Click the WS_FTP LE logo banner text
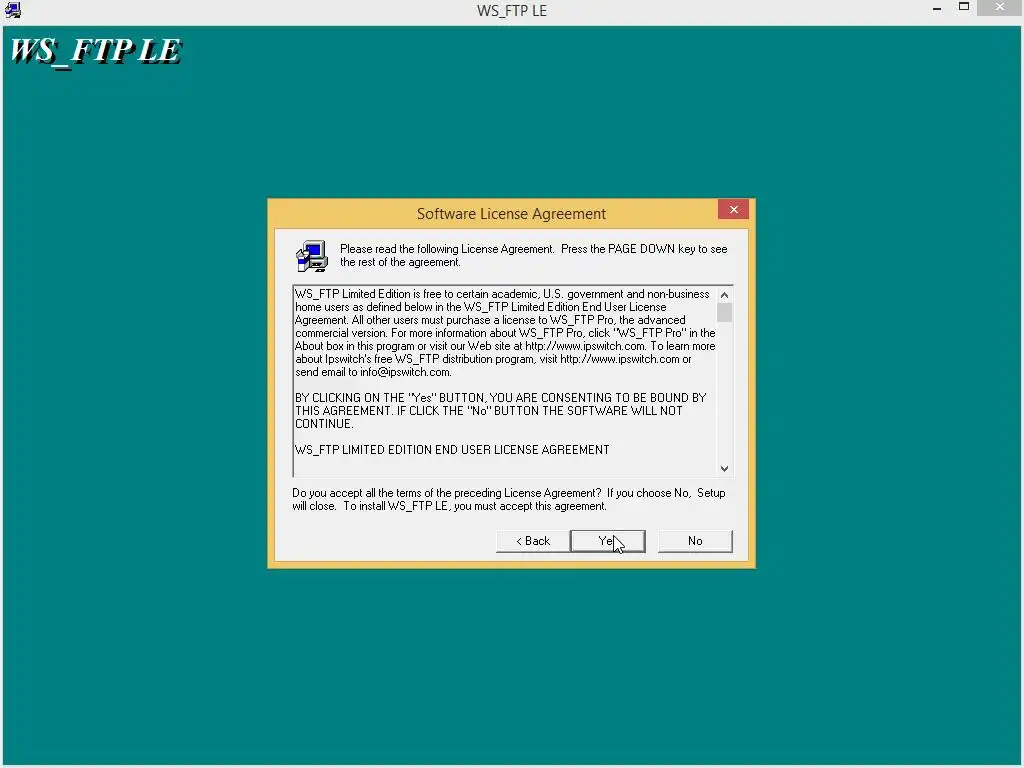Viewport: 1024px width, 768px height. [x=96, y=52]
